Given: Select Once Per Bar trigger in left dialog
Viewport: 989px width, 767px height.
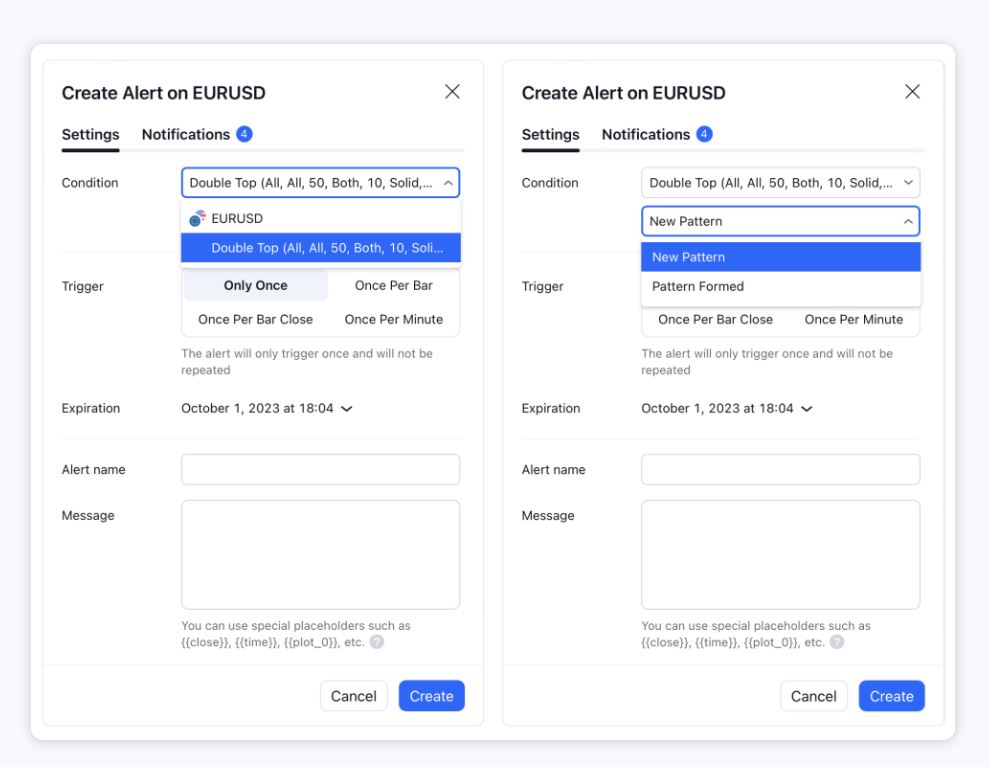Looking at the screenshot, I should pos(394,285).
